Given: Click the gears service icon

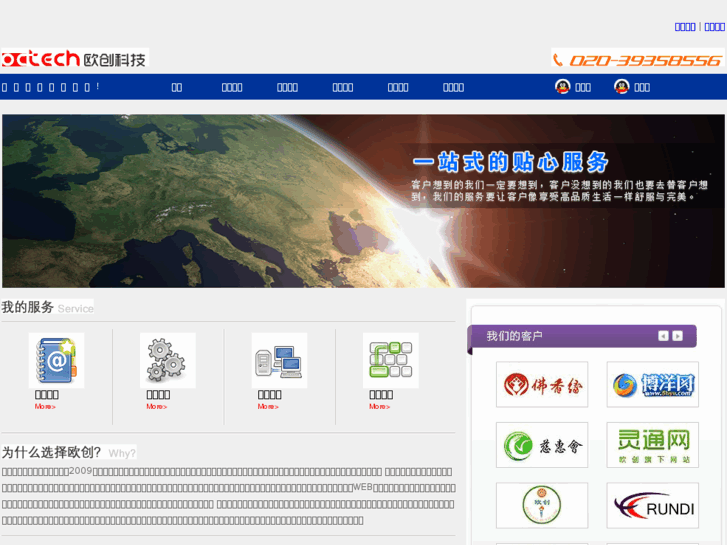Looking at the screenshot, I should [x=167, y=360].
